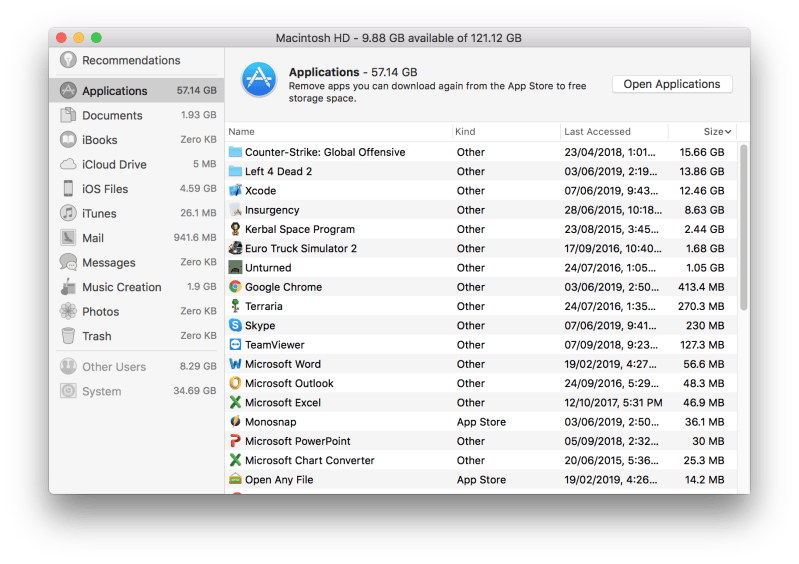Click the Photos flower icon
The width and height of the screenshot is (799, 564).
[68, 311]
